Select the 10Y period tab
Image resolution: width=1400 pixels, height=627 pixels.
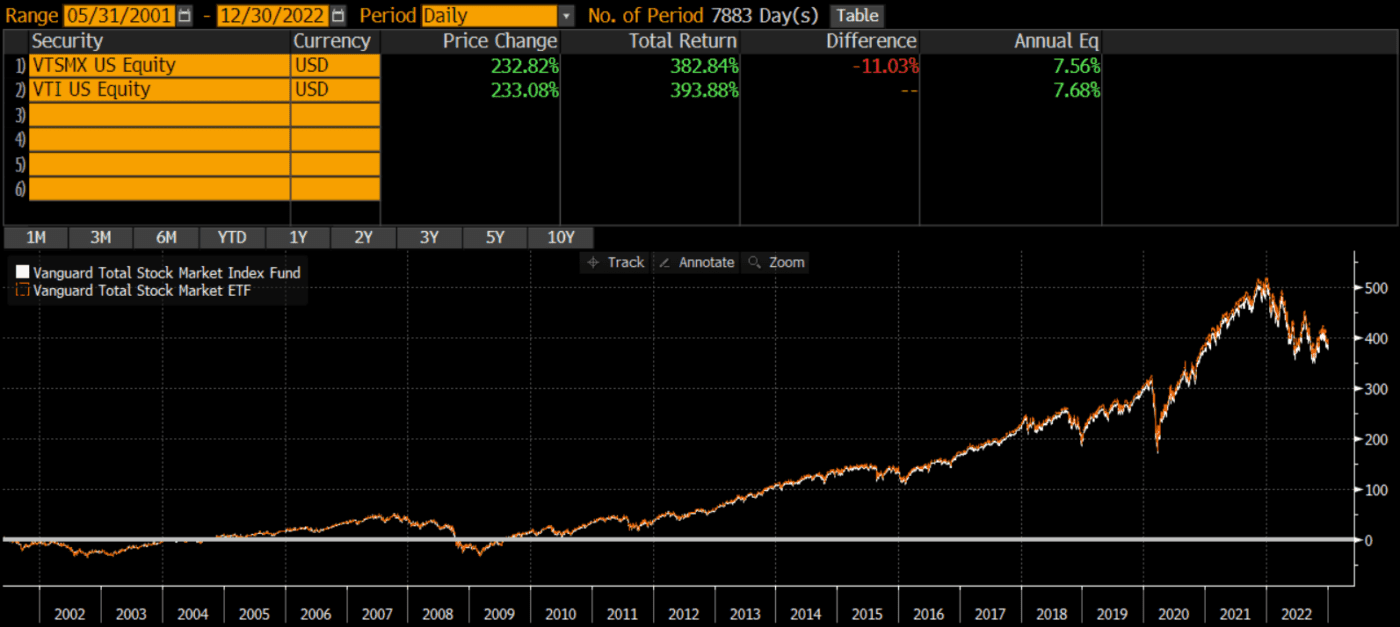[561, 237]
